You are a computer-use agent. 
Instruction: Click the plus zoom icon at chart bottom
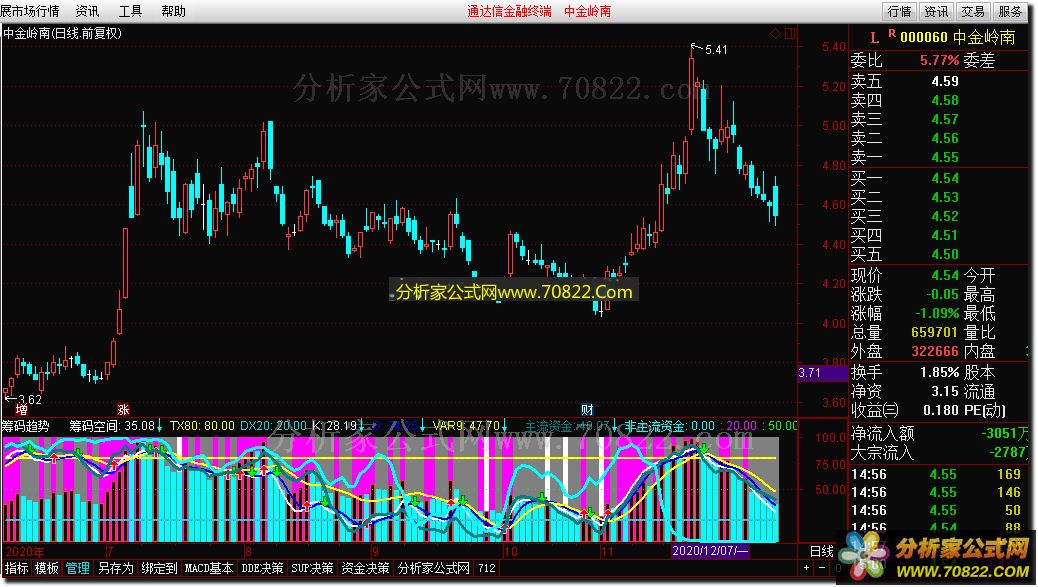click(806, 568)
